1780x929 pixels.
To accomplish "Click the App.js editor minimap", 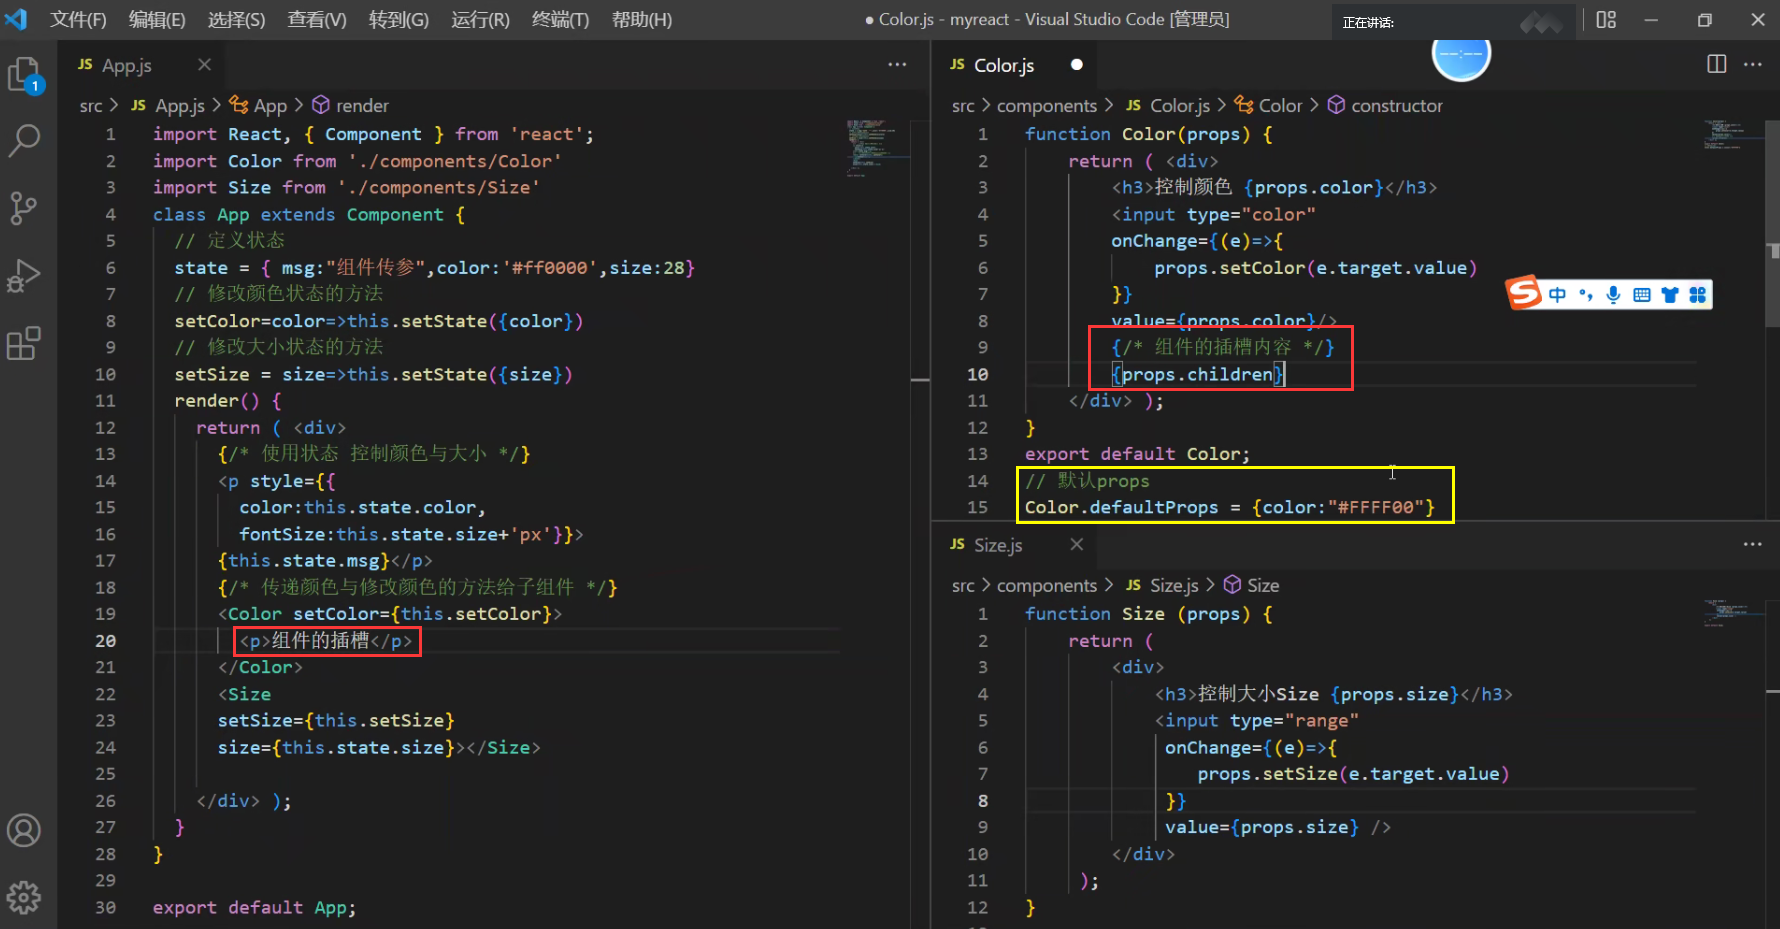I will pos(877,150).
